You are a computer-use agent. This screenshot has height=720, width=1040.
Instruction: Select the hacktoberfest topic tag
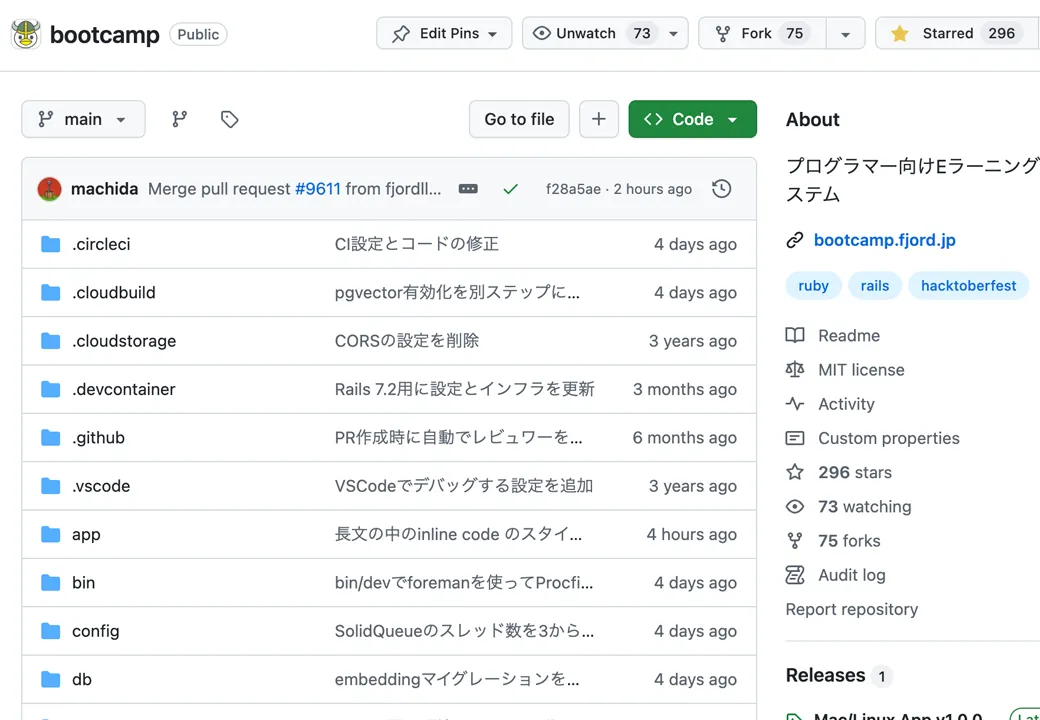tap(968, 286)
